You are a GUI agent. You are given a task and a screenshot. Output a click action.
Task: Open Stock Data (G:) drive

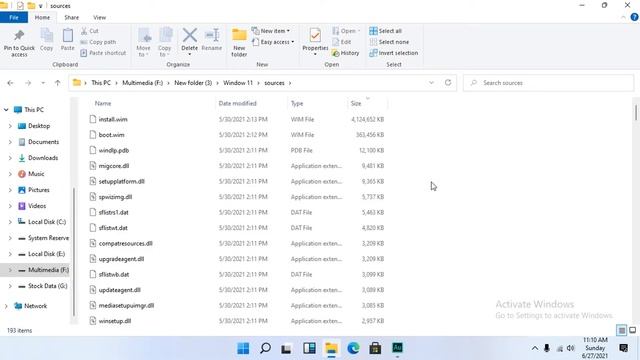tap(47, 286)
